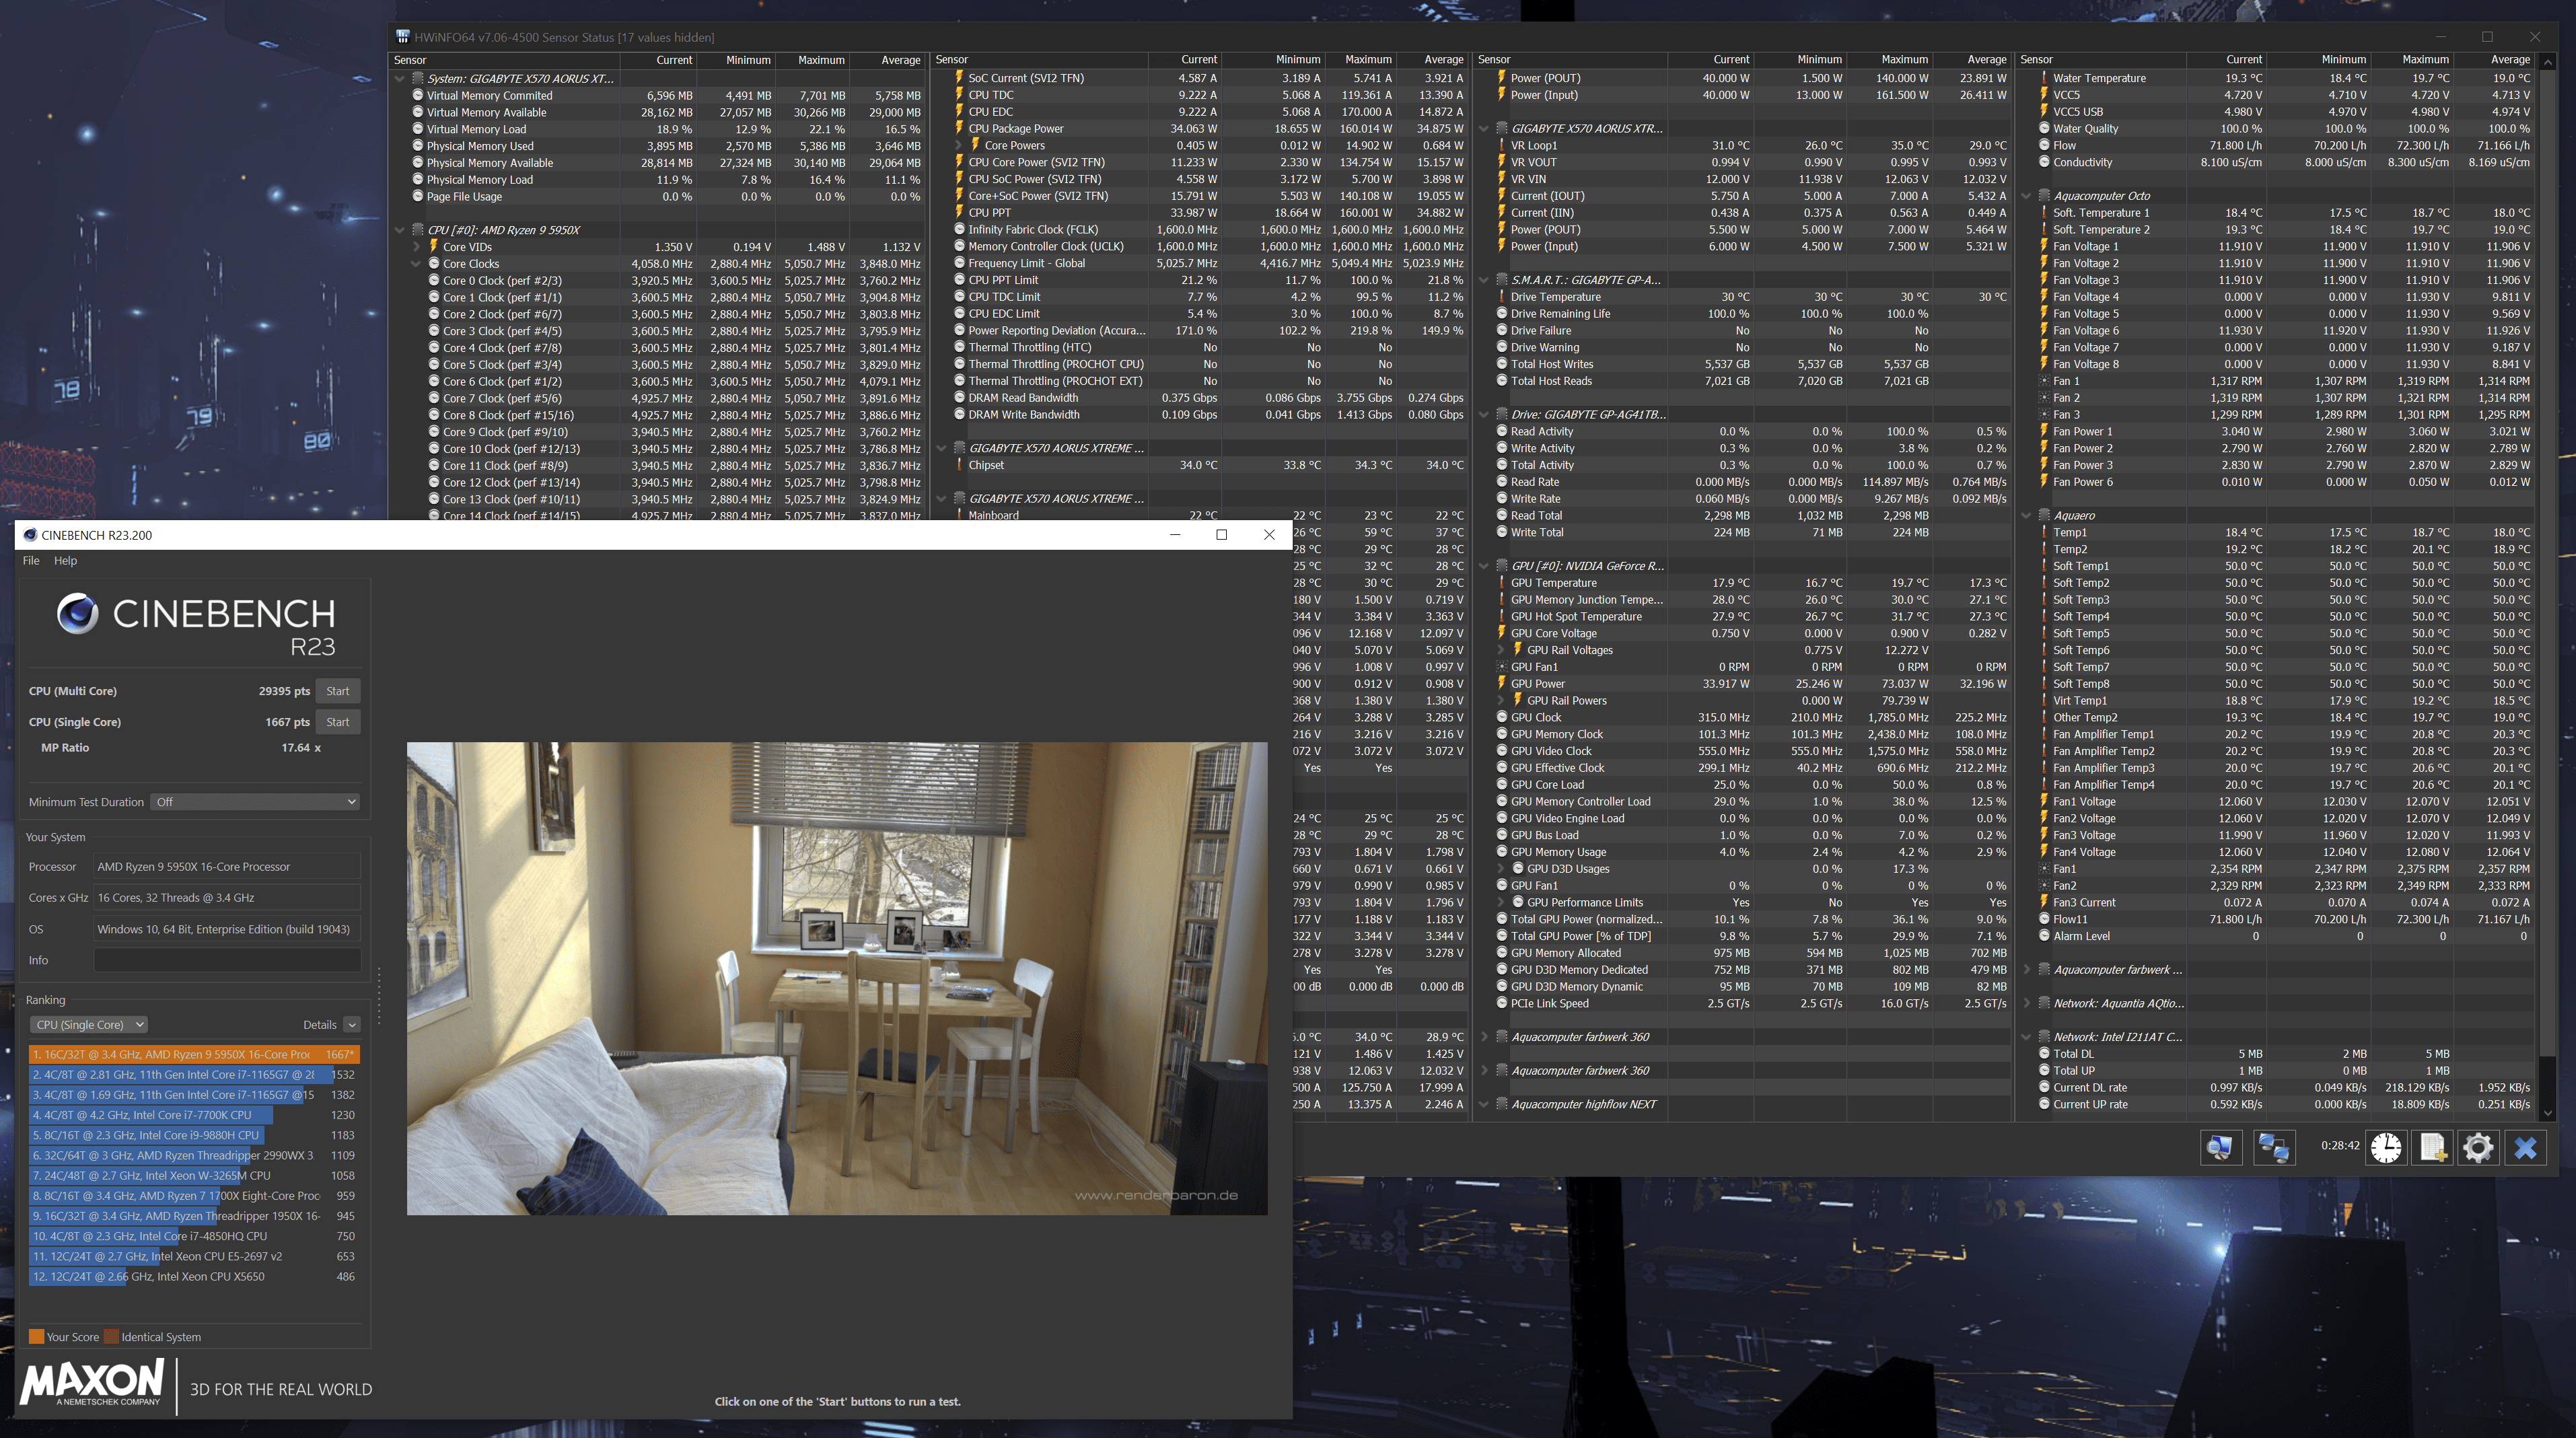Click HWiNFO vertical scrollbar down arrow
Image resolution: width=2576 pixels, height=1438 pixels.
click(x=2547, y=1112)
